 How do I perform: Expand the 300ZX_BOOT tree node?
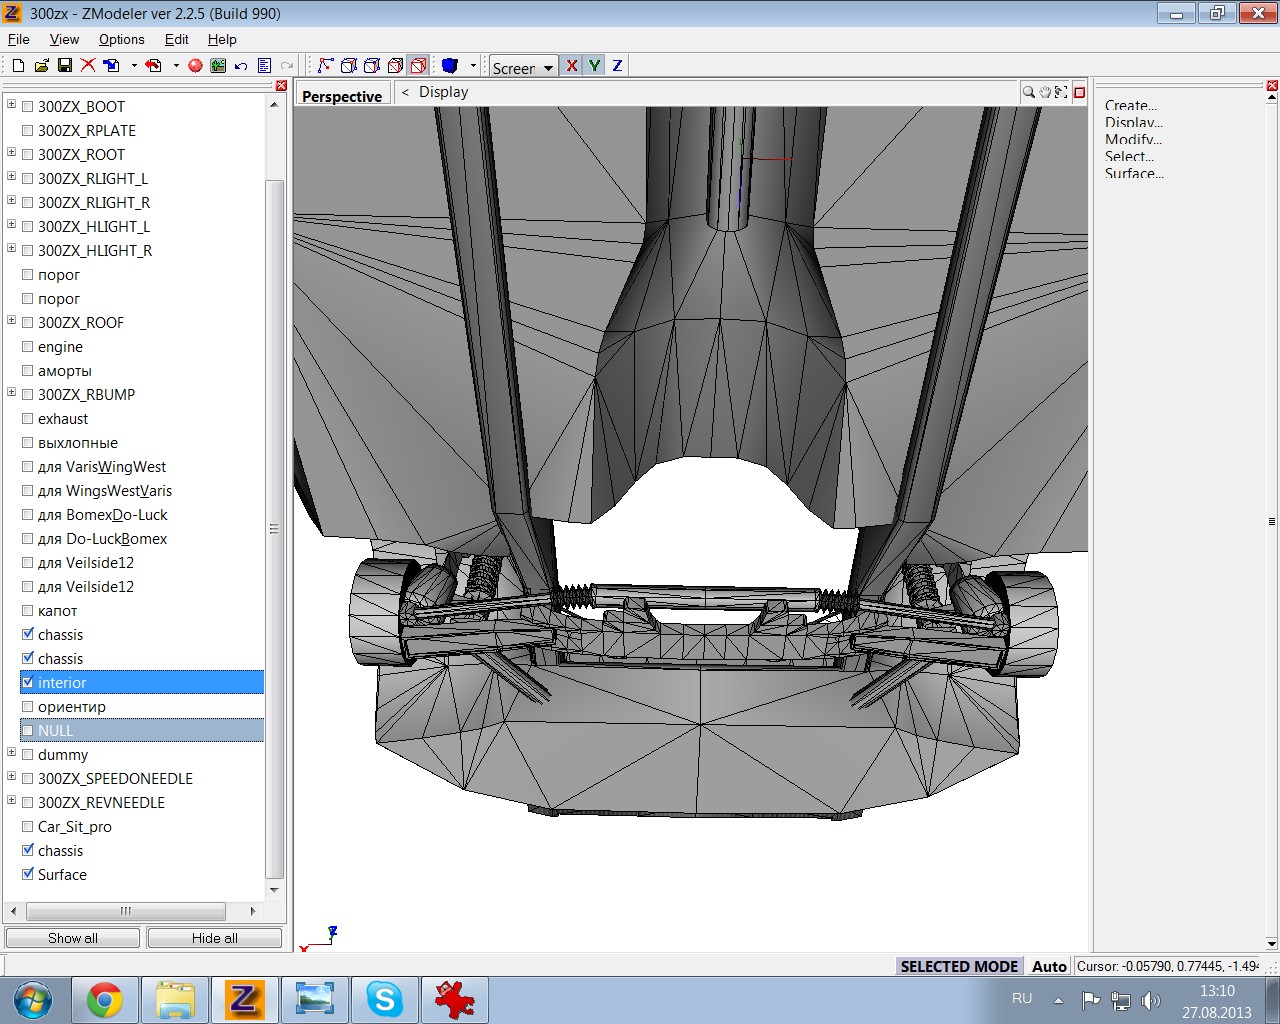[11, 104]
